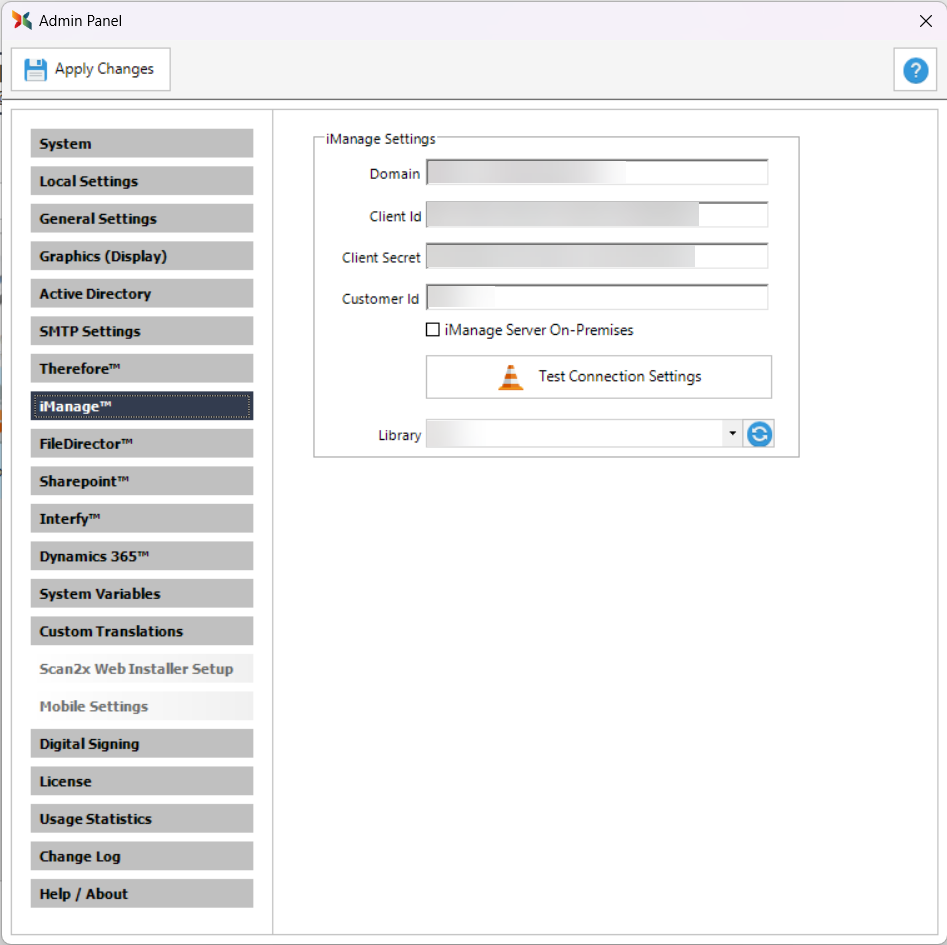The image size is (947, 945).
Task: Open the License section
Action: pyautogui.click(x=141, y=781)
